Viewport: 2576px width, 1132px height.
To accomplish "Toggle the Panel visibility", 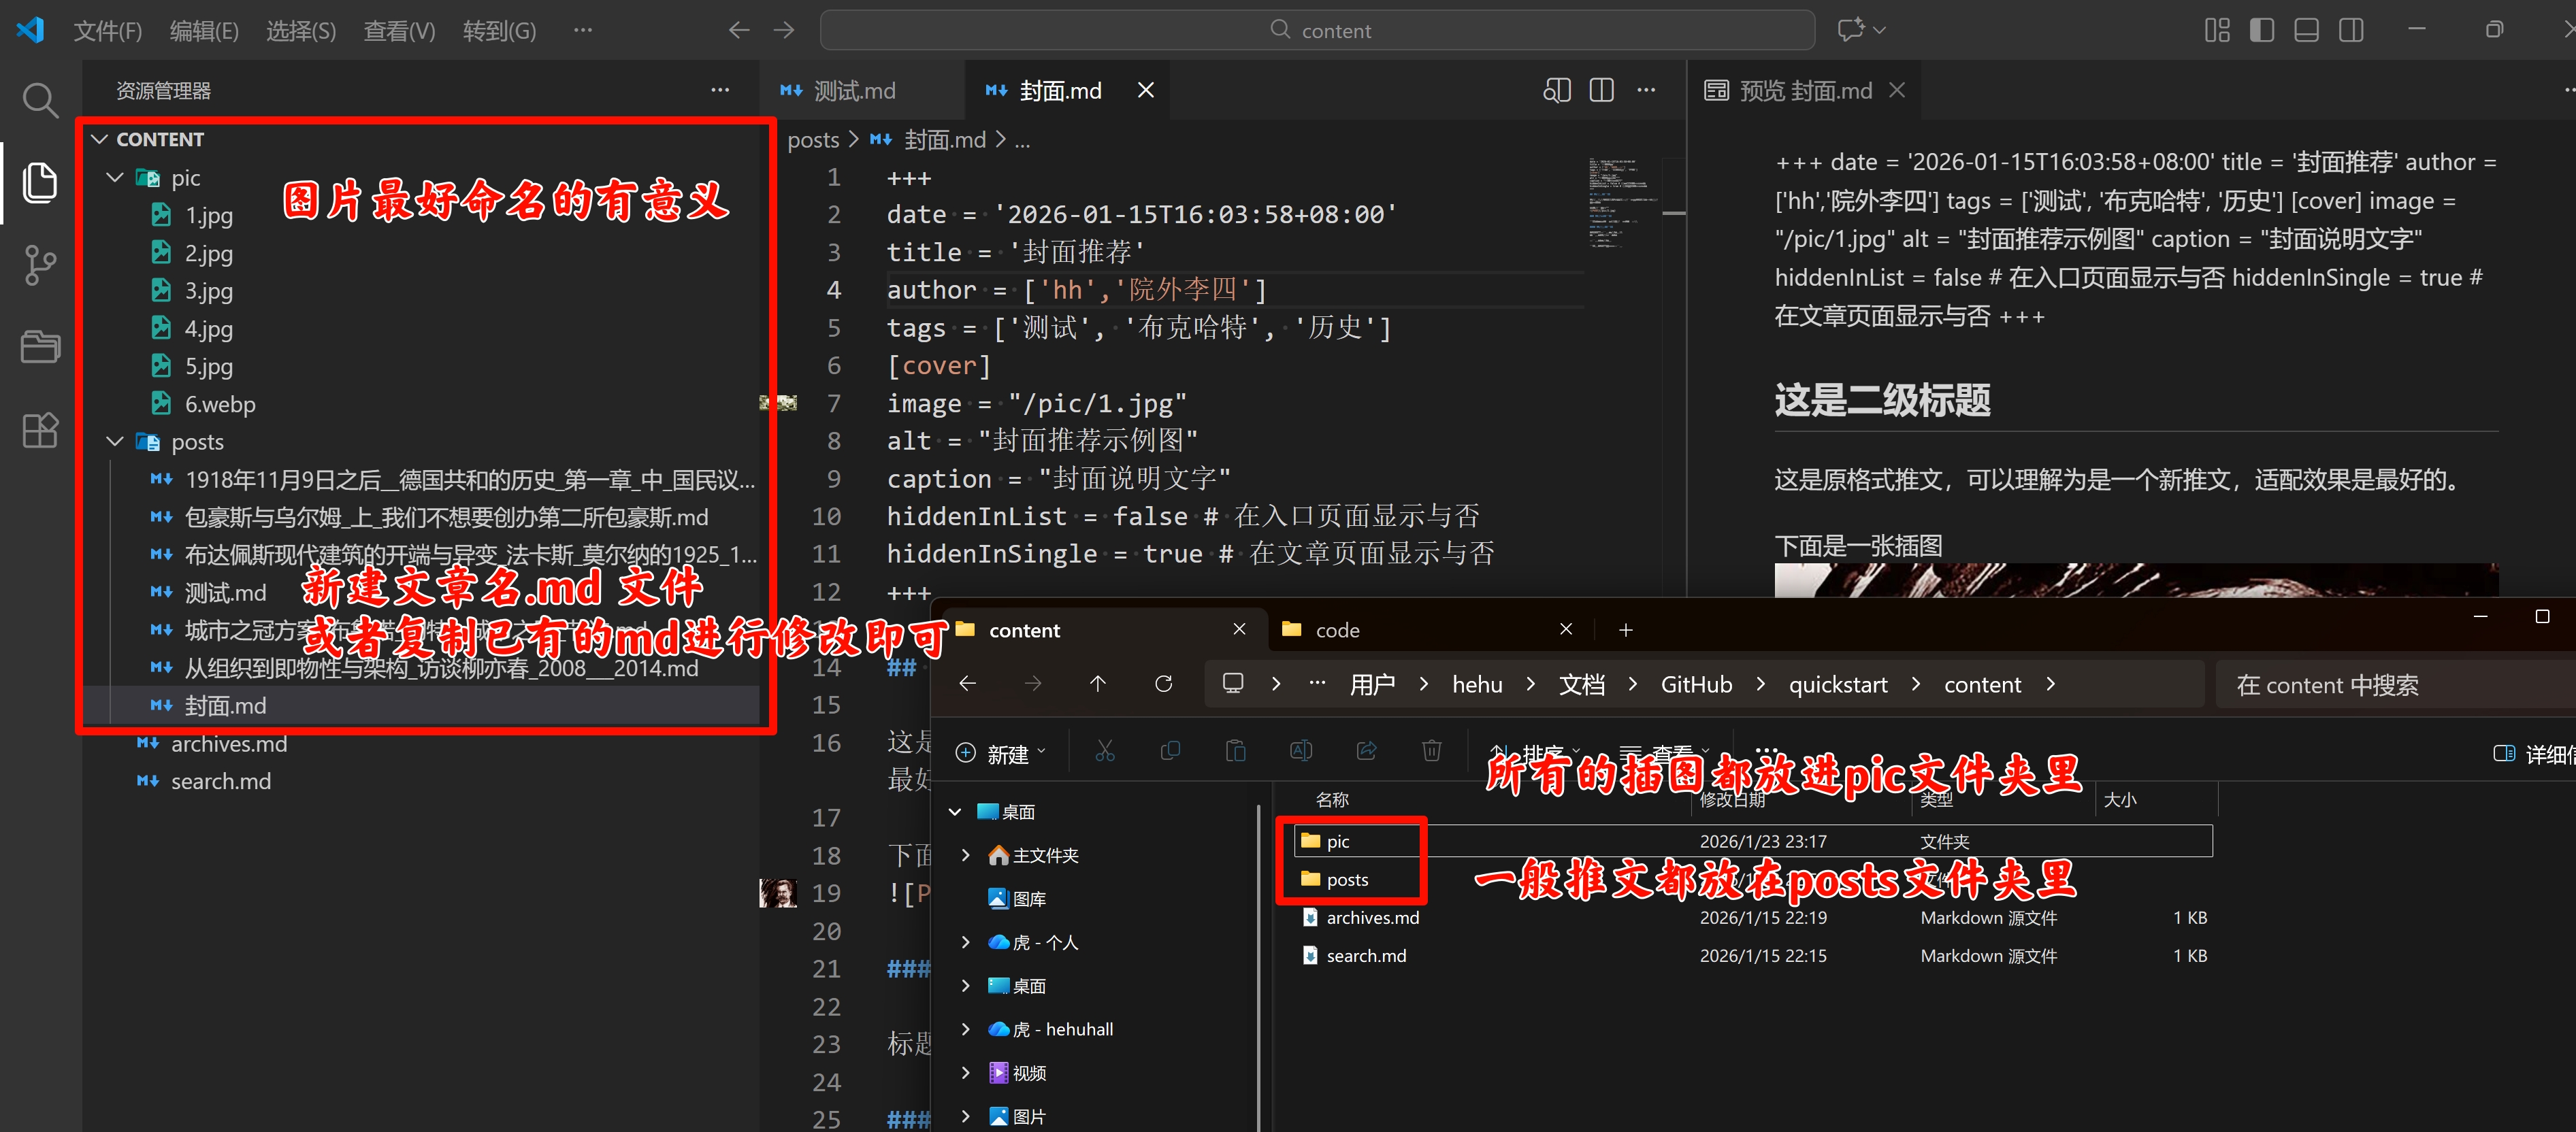I will click(2306, 30).
